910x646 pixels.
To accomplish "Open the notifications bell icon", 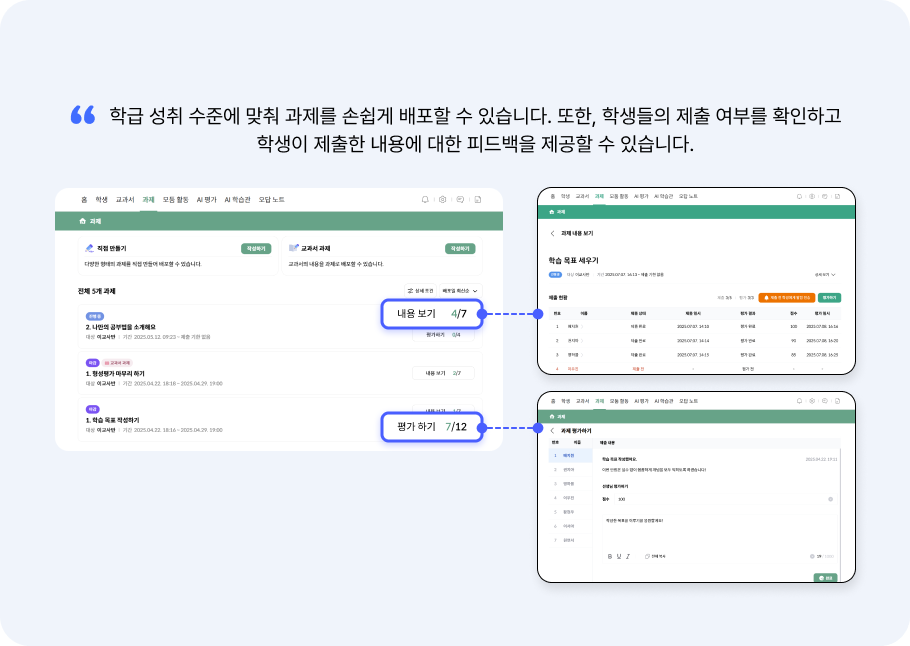I will tap(426, 200).
